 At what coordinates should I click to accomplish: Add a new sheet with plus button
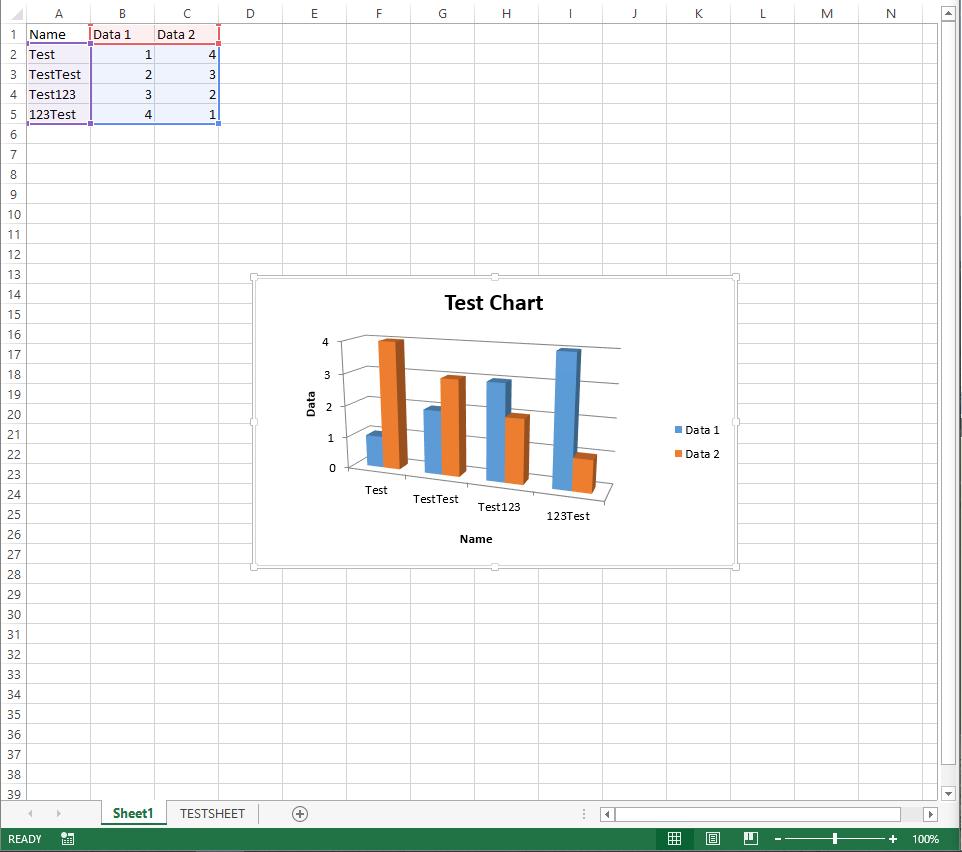[x=299, y=814]
